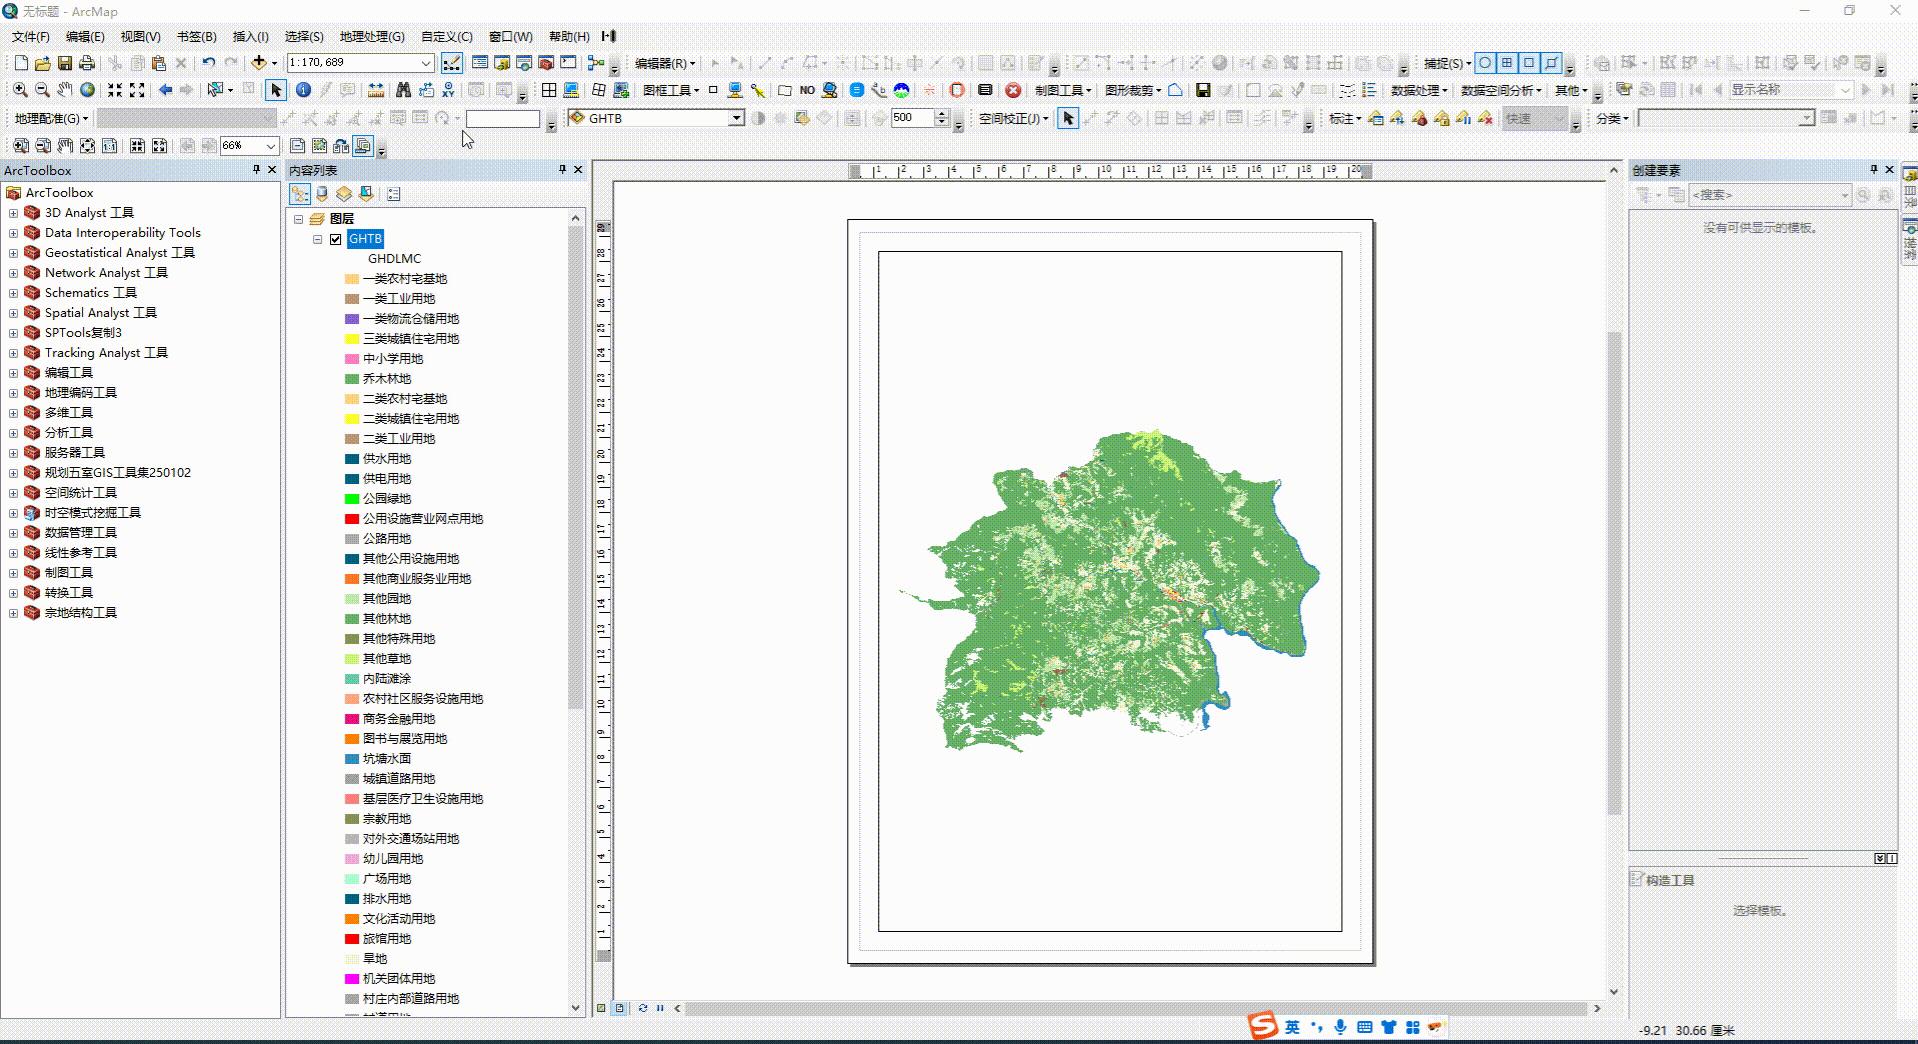Select the Zoom In tool
This screenshot has width=1918, height=1044.
[x=20, y=89]
